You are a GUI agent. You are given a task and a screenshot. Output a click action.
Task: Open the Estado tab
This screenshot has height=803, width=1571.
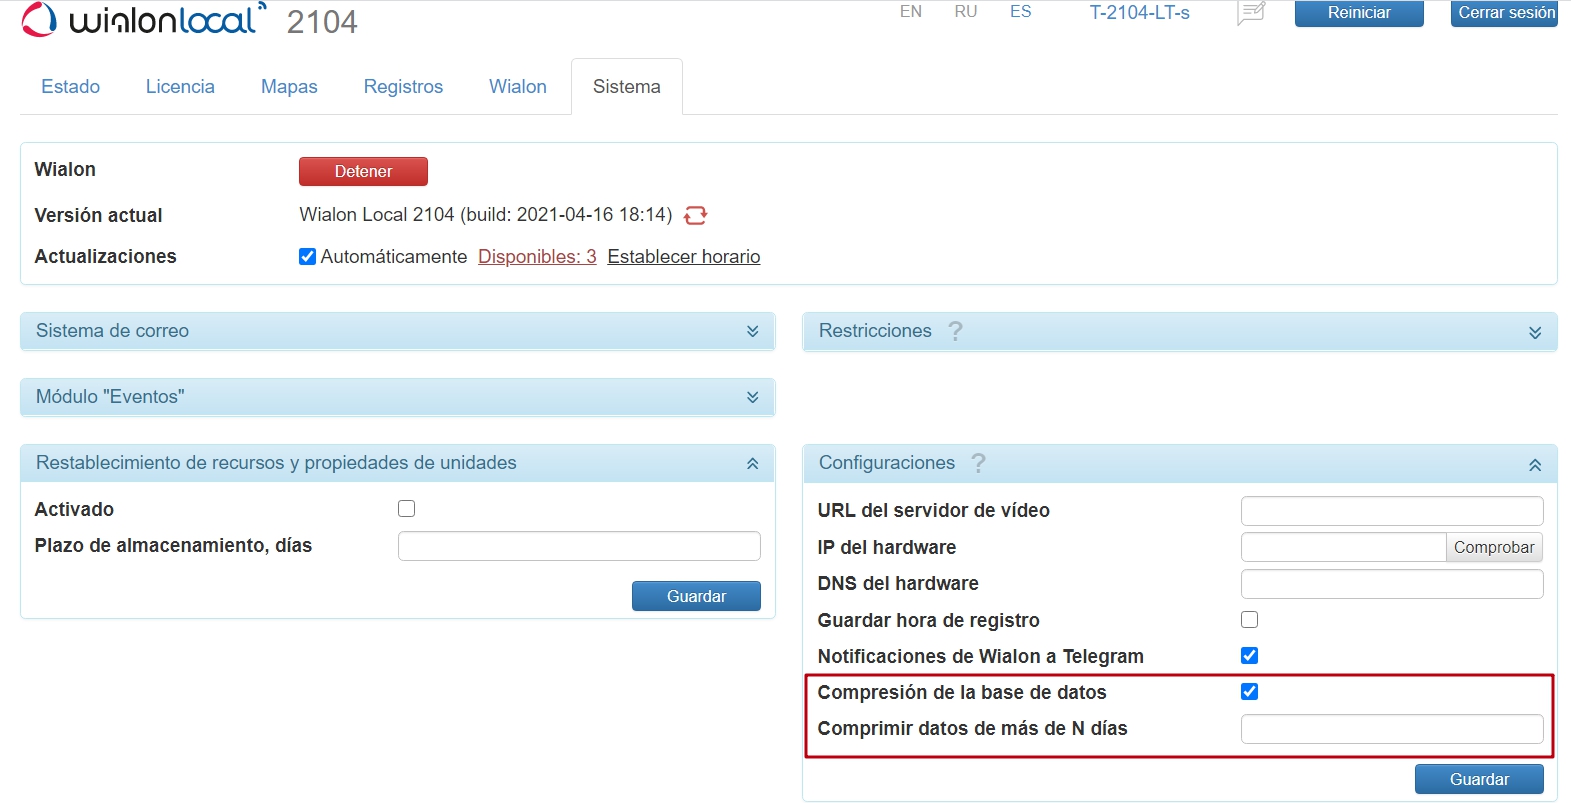[x=70, y=87]
